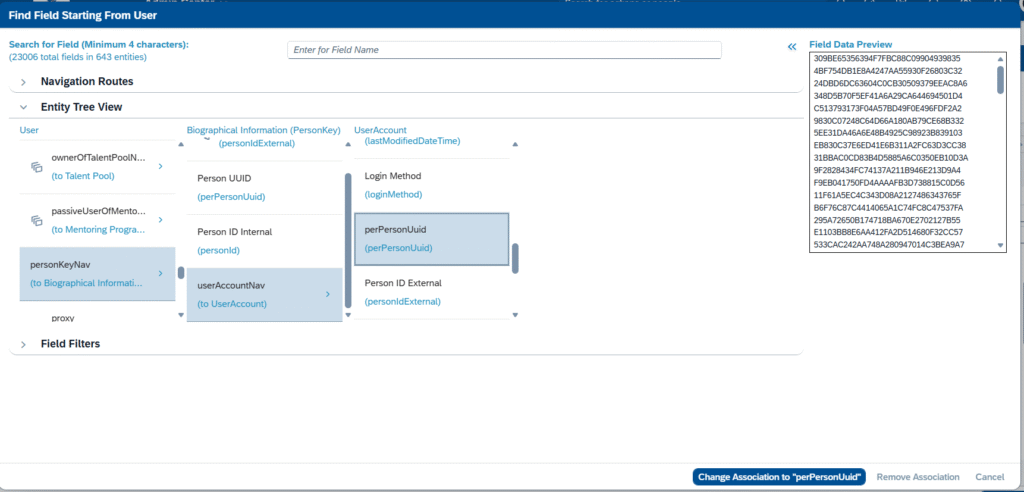Screen dimensions: 1024x492
Task: Click the Enter for Field Name search box
Action: pos(504,50)
